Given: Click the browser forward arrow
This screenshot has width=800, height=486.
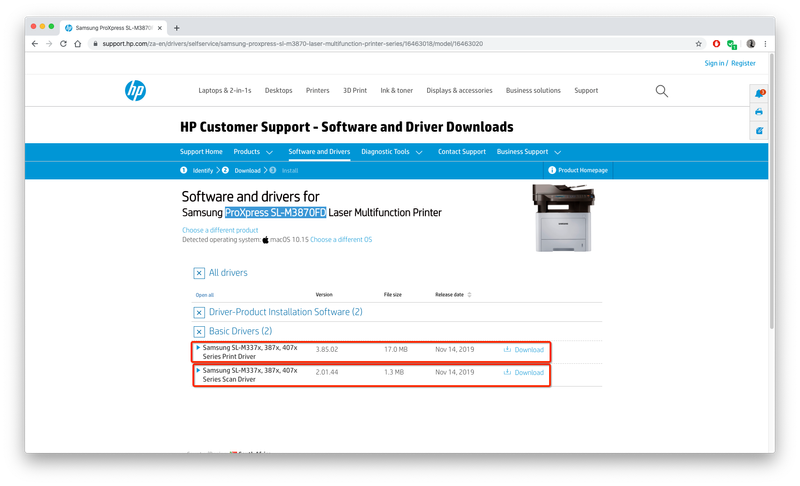Looking at the screenshot, I should click(x=49, y=44).
